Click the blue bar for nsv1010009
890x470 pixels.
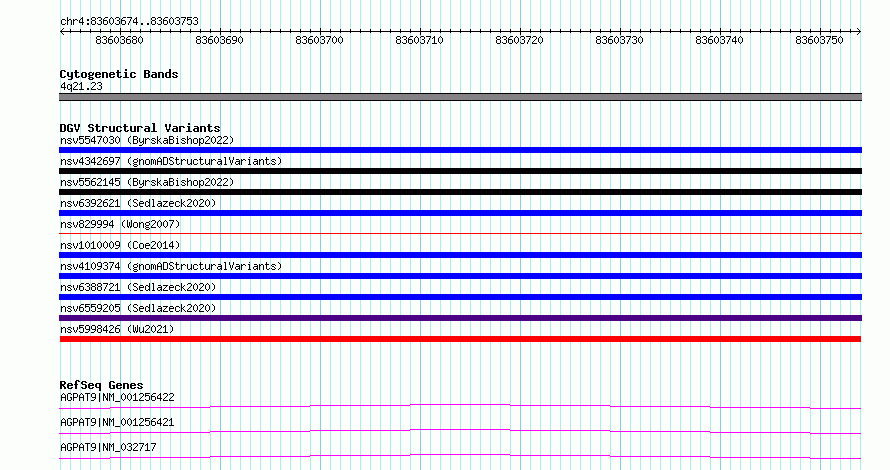460,255
